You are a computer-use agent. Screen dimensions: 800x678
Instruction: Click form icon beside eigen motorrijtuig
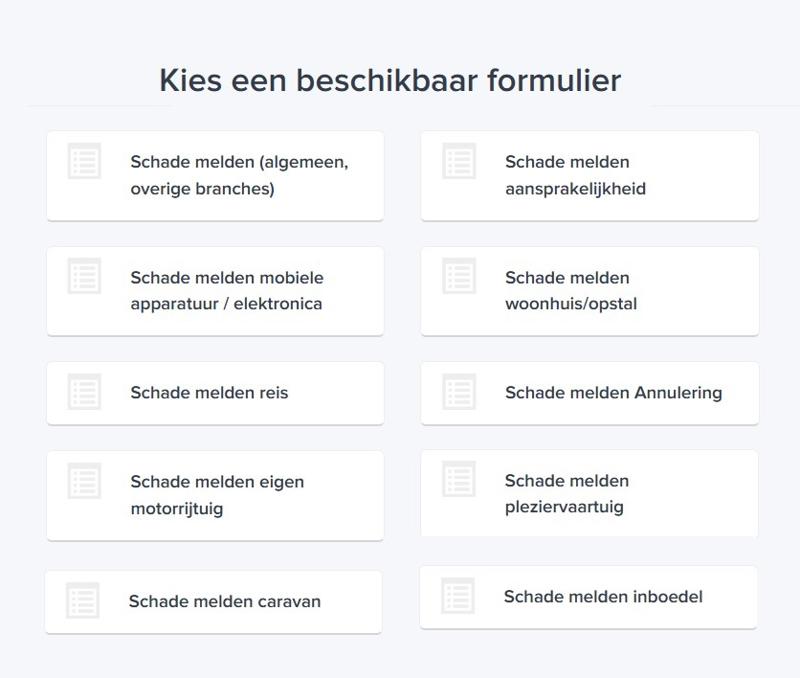pyautogui.click(x=84, y=481)
